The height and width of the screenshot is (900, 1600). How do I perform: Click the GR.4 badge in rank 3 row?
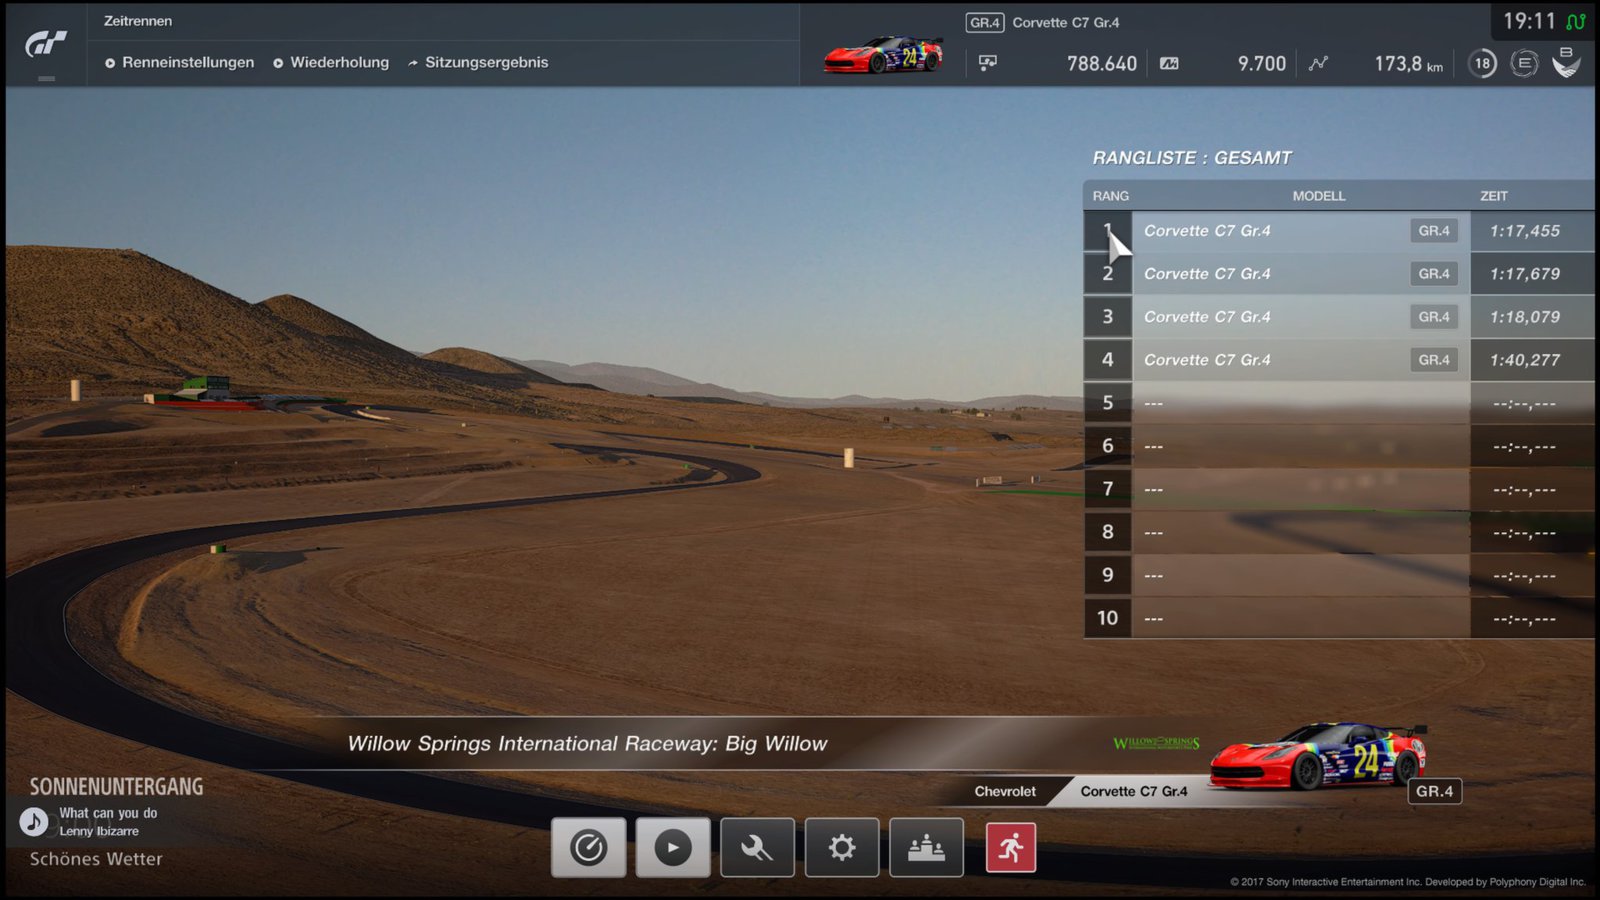pyautogui.click(x=1434, y=317)
